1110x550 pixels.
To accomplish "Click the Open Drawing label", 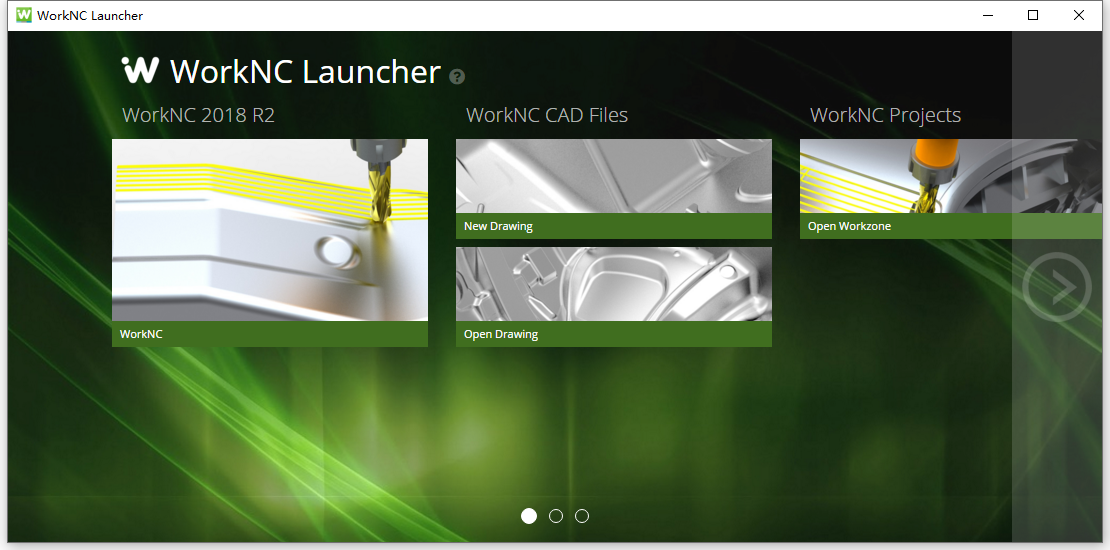I will 501,334.
